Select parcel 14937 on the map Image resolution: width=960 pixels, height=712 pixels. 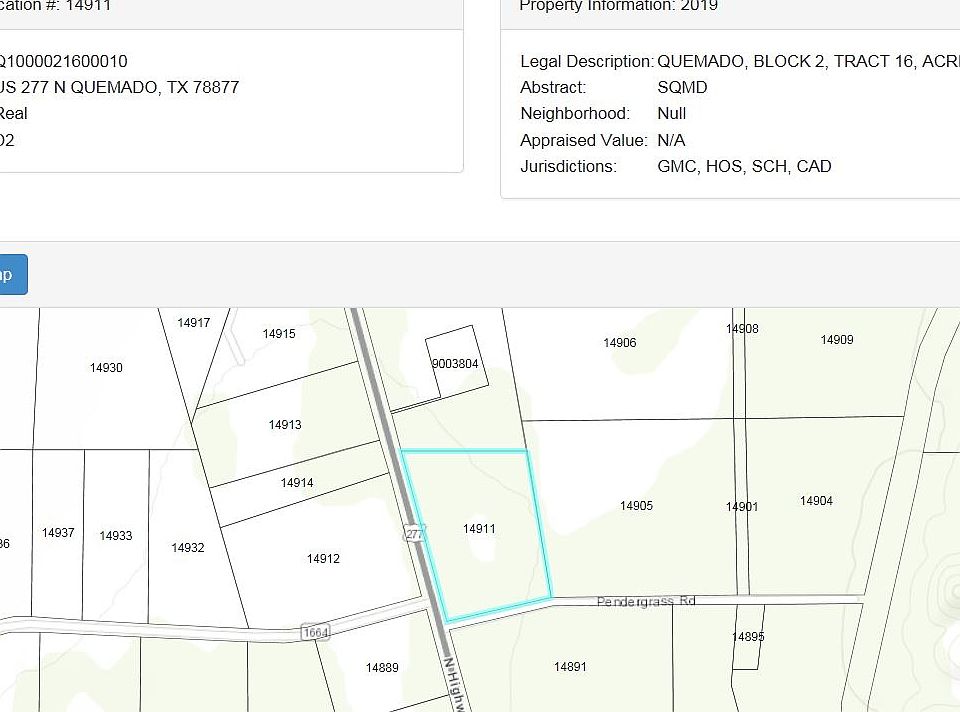pos(58,533)
